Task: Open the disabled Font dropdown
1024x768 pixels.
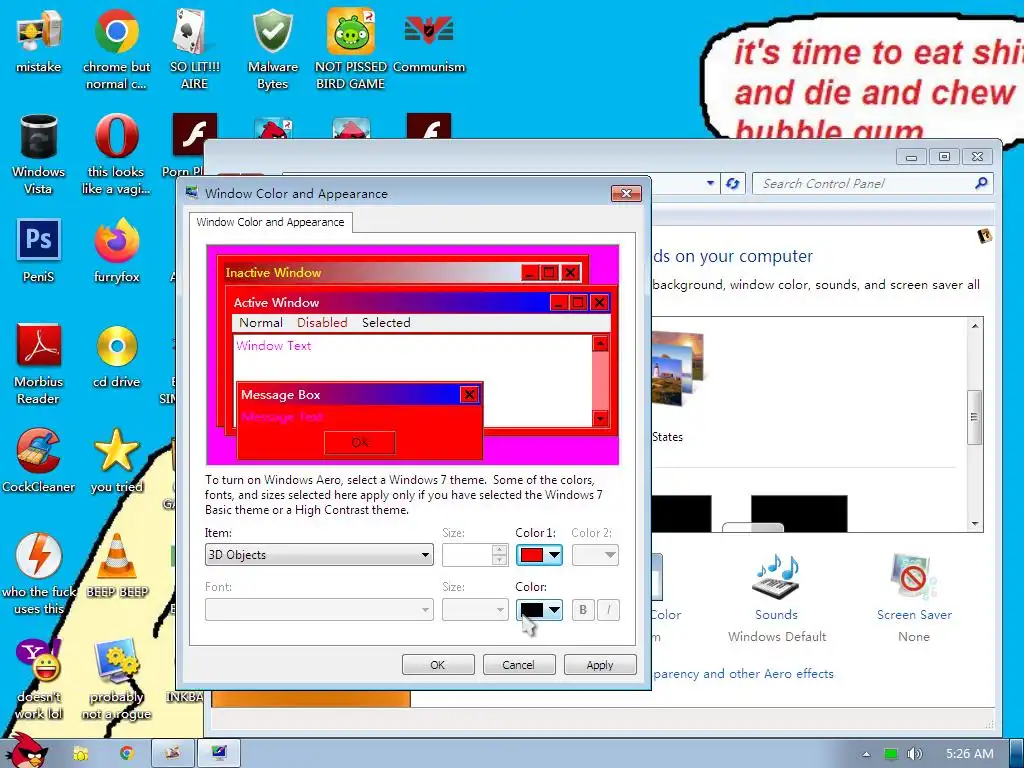Action: tap(319, 610)
